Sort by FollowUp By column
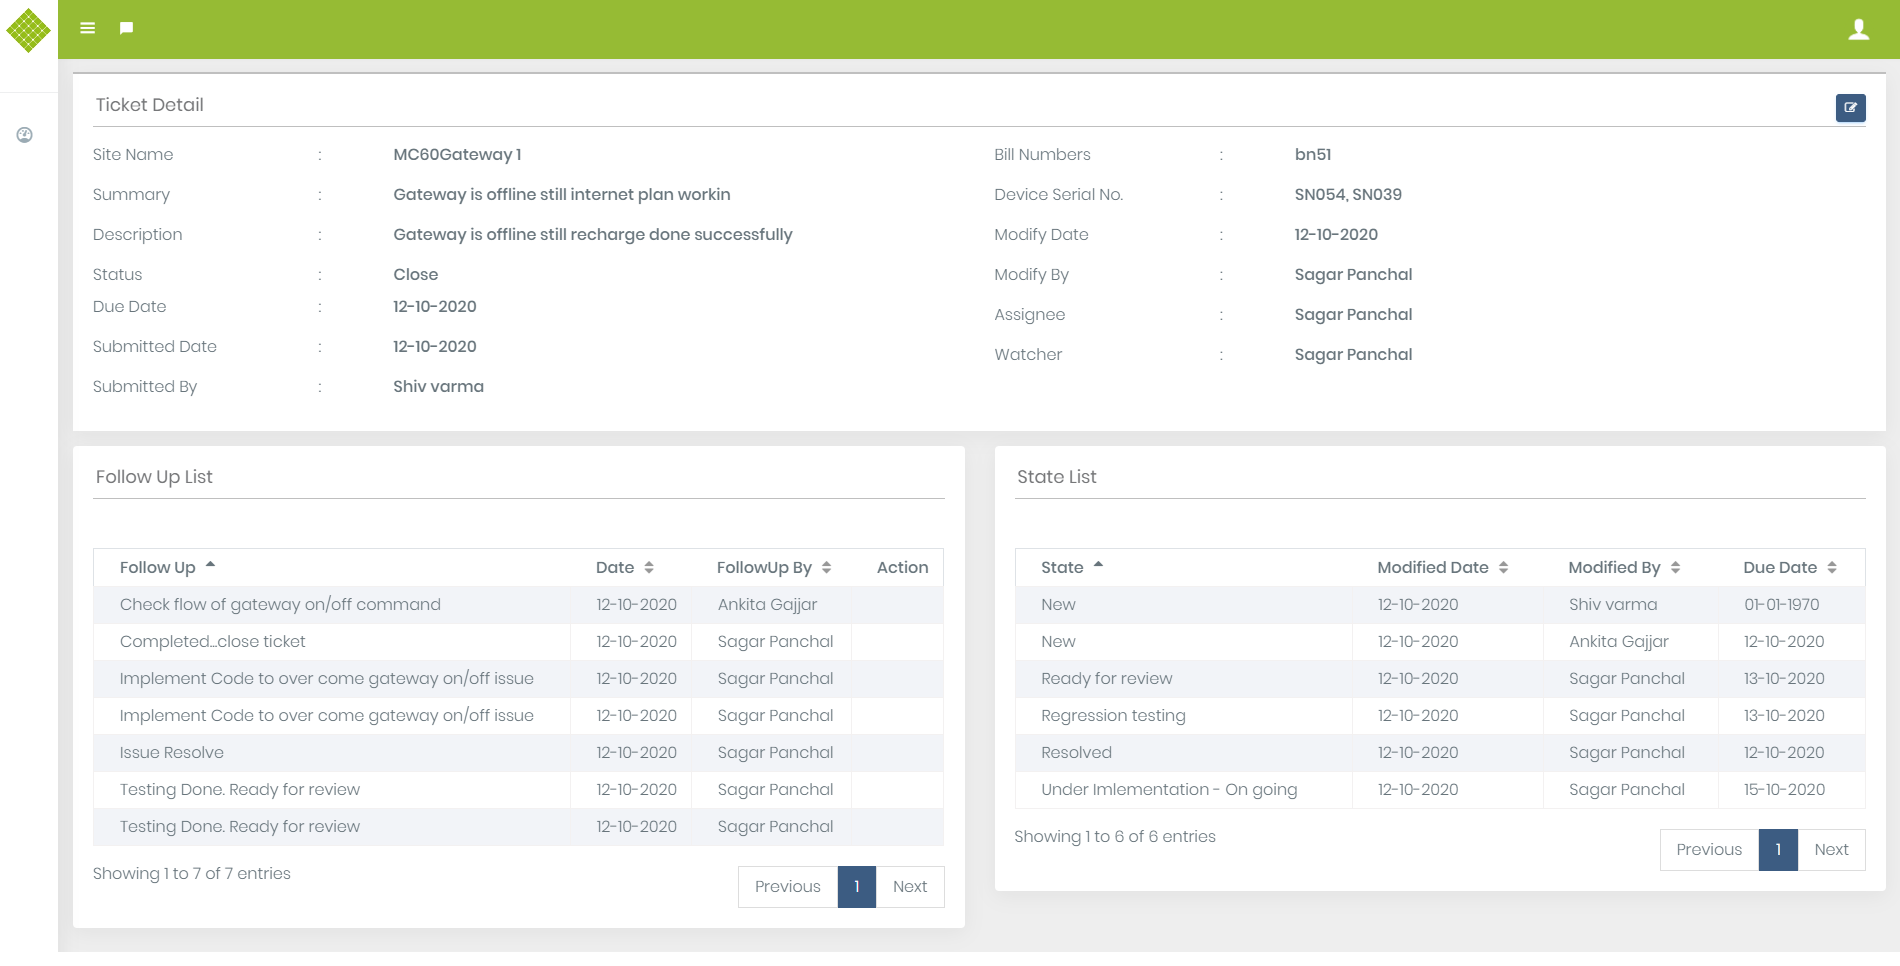 (x=773, y=568)
